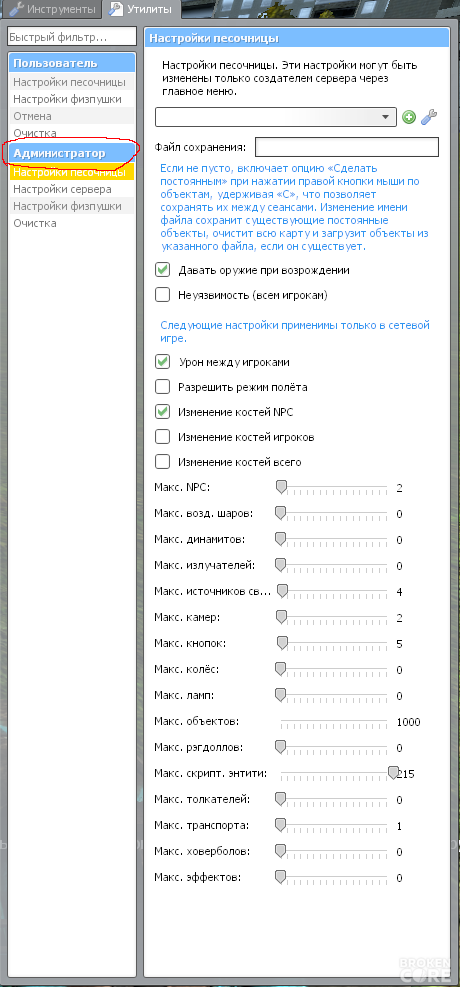Viewport: 460px width, 987px height.
Task: Click the Макс. толкателей slider
Action: [334, 800]
